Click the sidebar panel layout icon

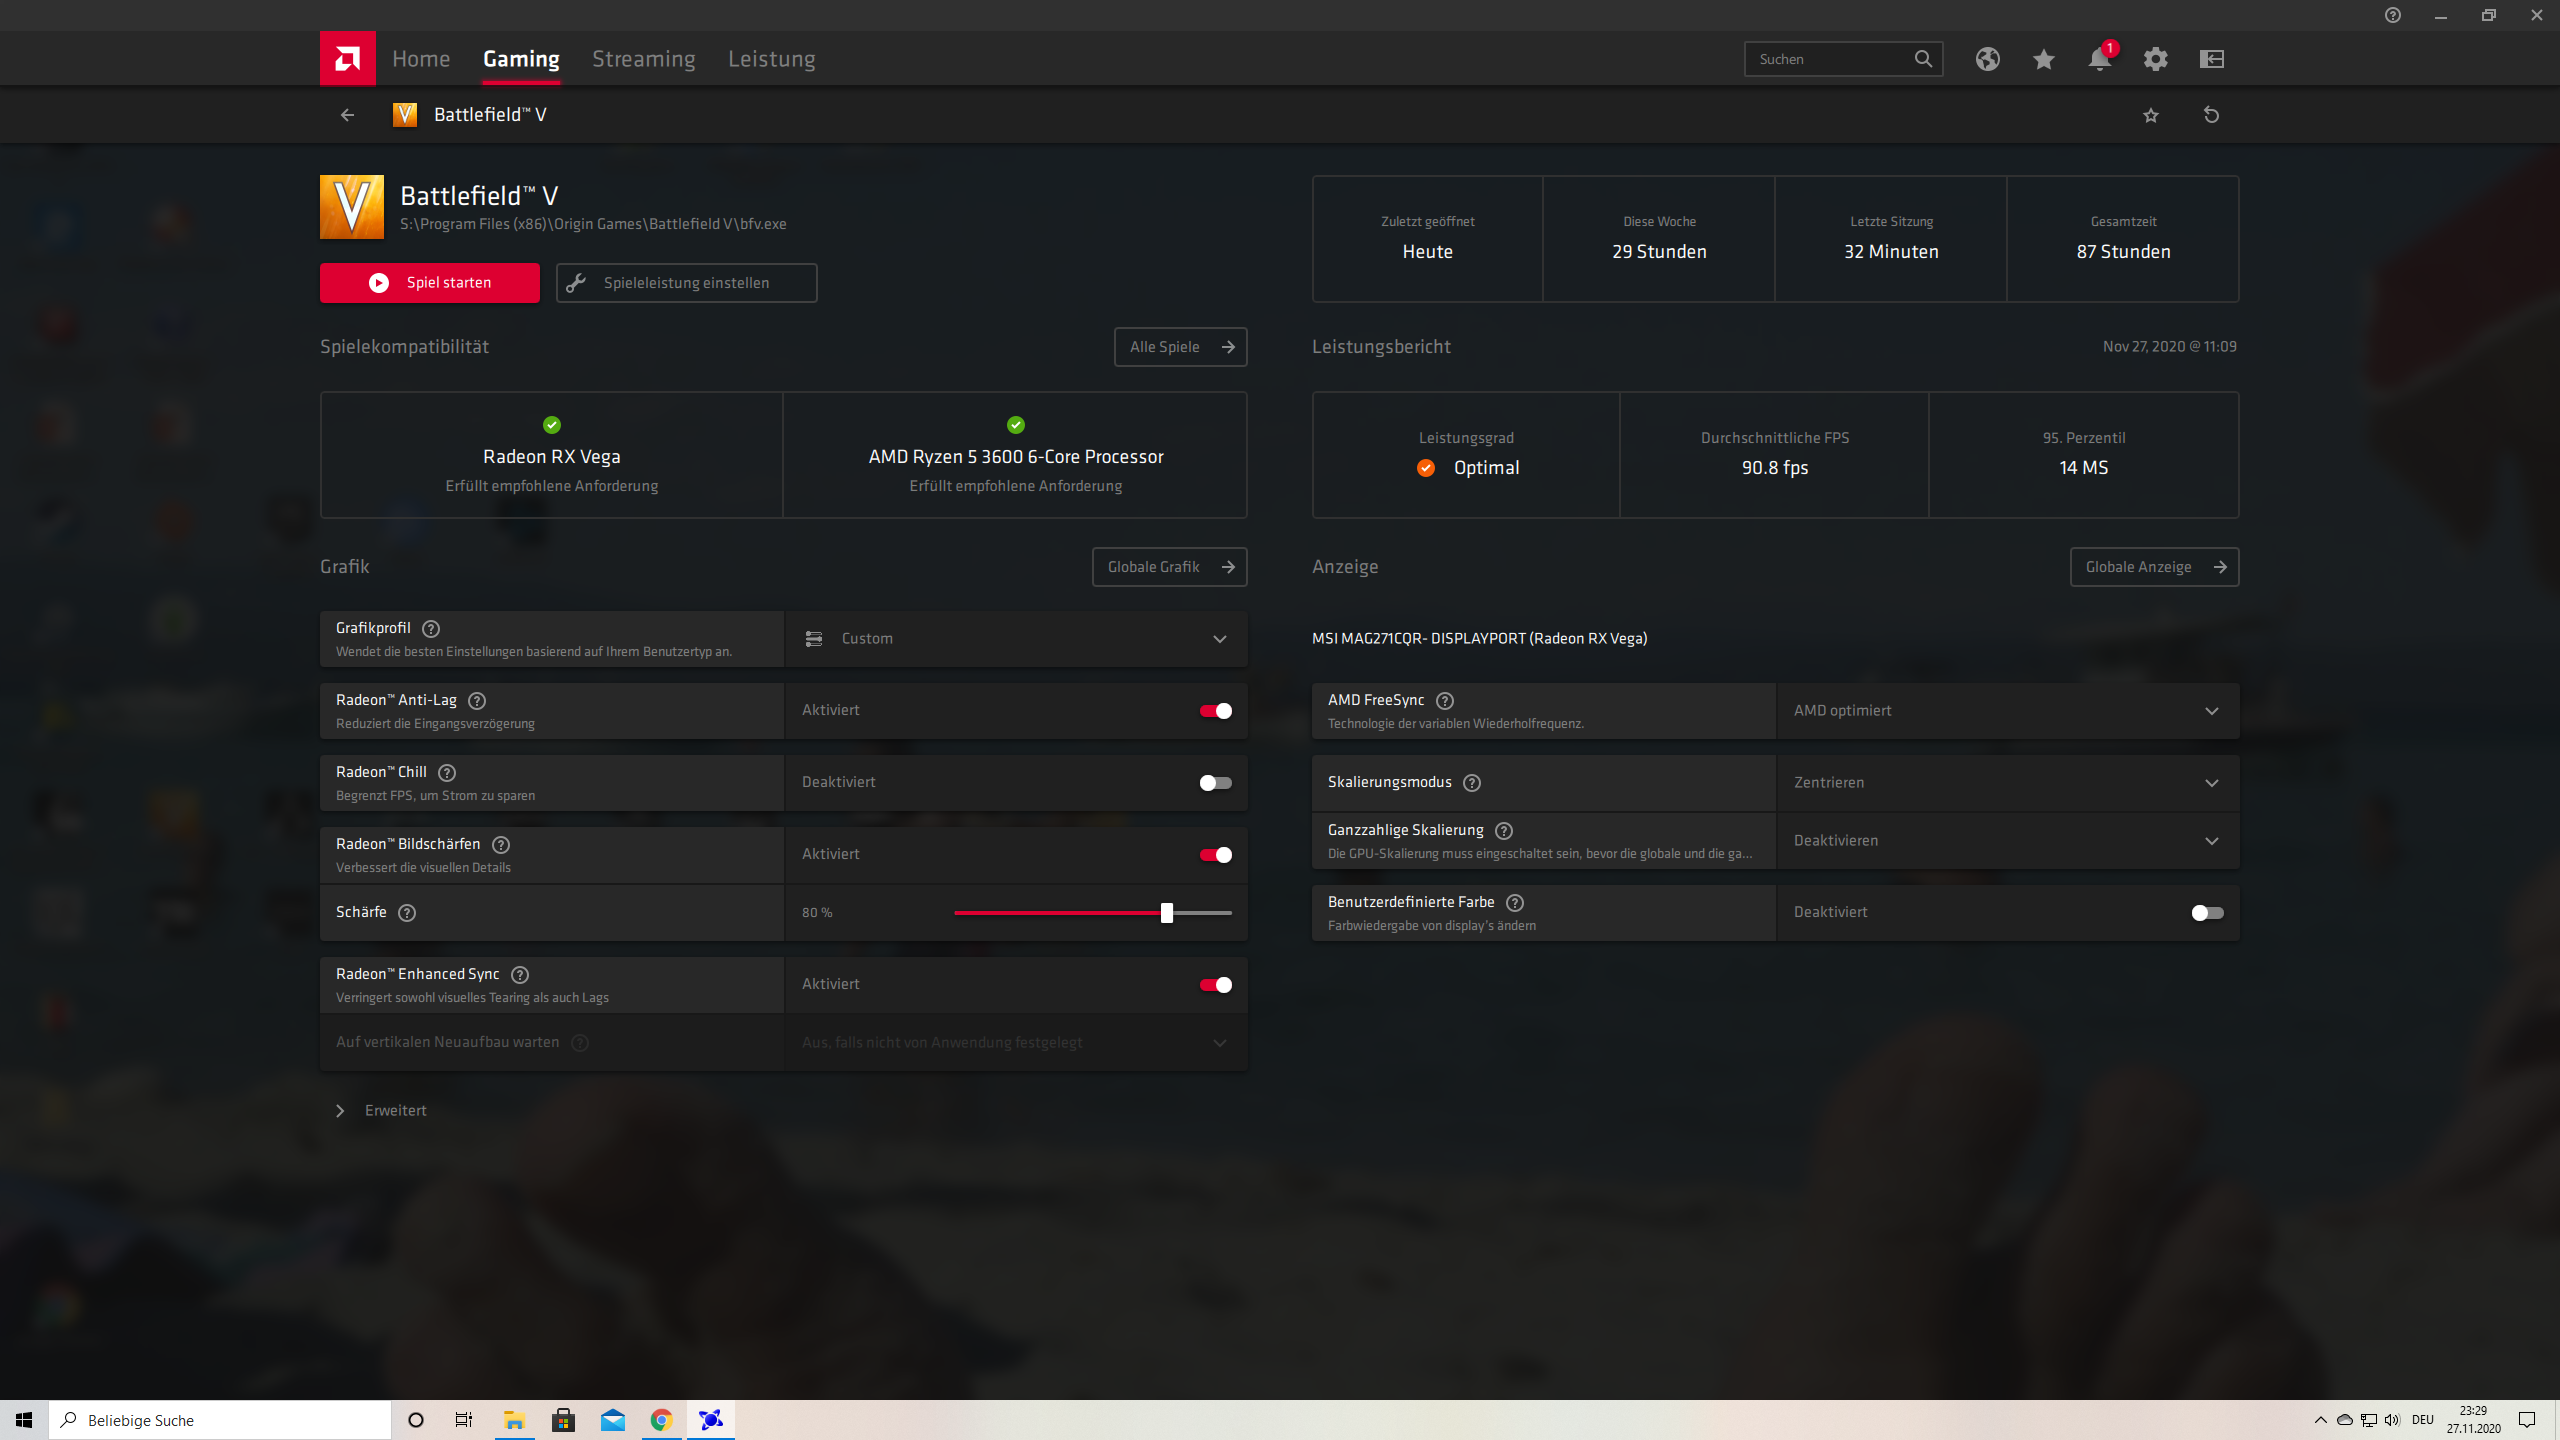pyautogui.click(x=2211, y=60)
